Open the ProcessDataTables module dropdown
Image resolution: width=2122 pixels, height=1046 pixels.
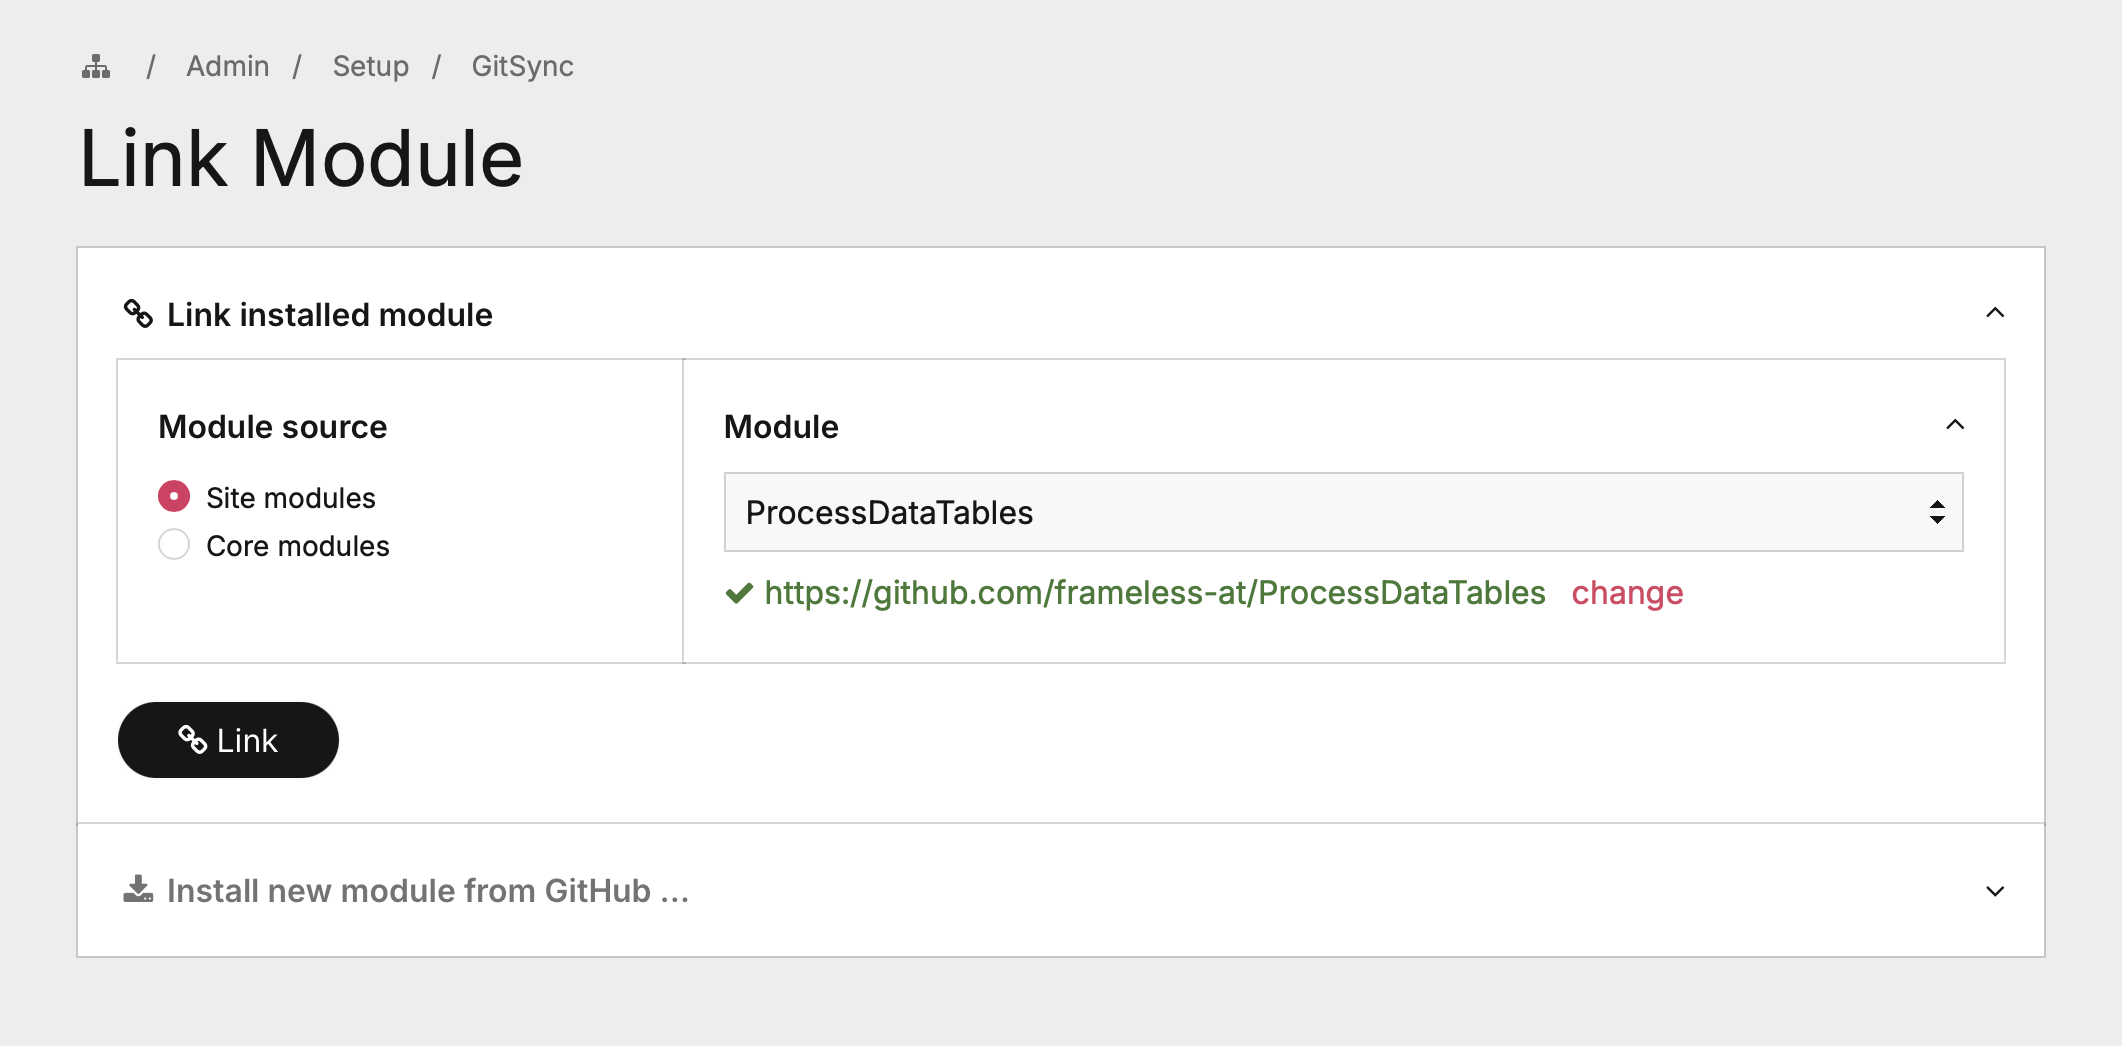click(1343, 512)
